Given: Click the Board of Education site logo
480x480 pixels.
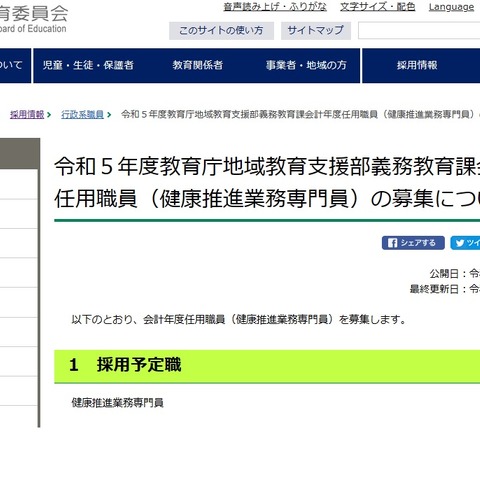Looking at the screenshot, I should coord(33,19).
